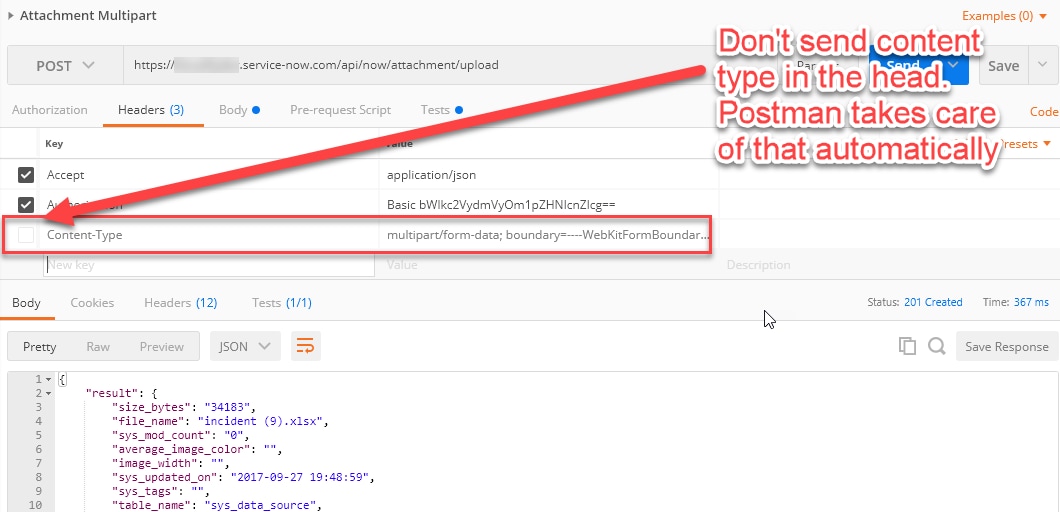Click the "average_image_color" line

click(x=197, y=449)
